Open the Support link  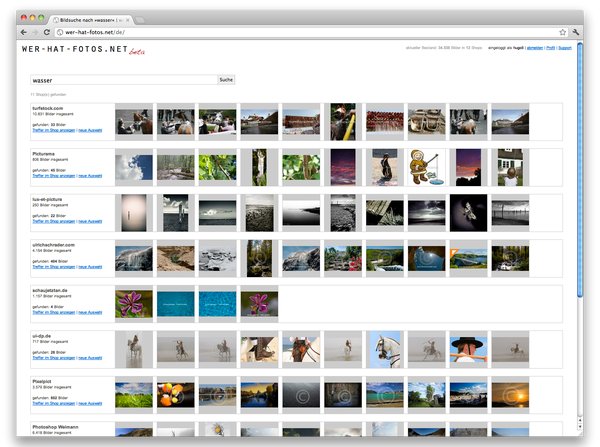565,48
